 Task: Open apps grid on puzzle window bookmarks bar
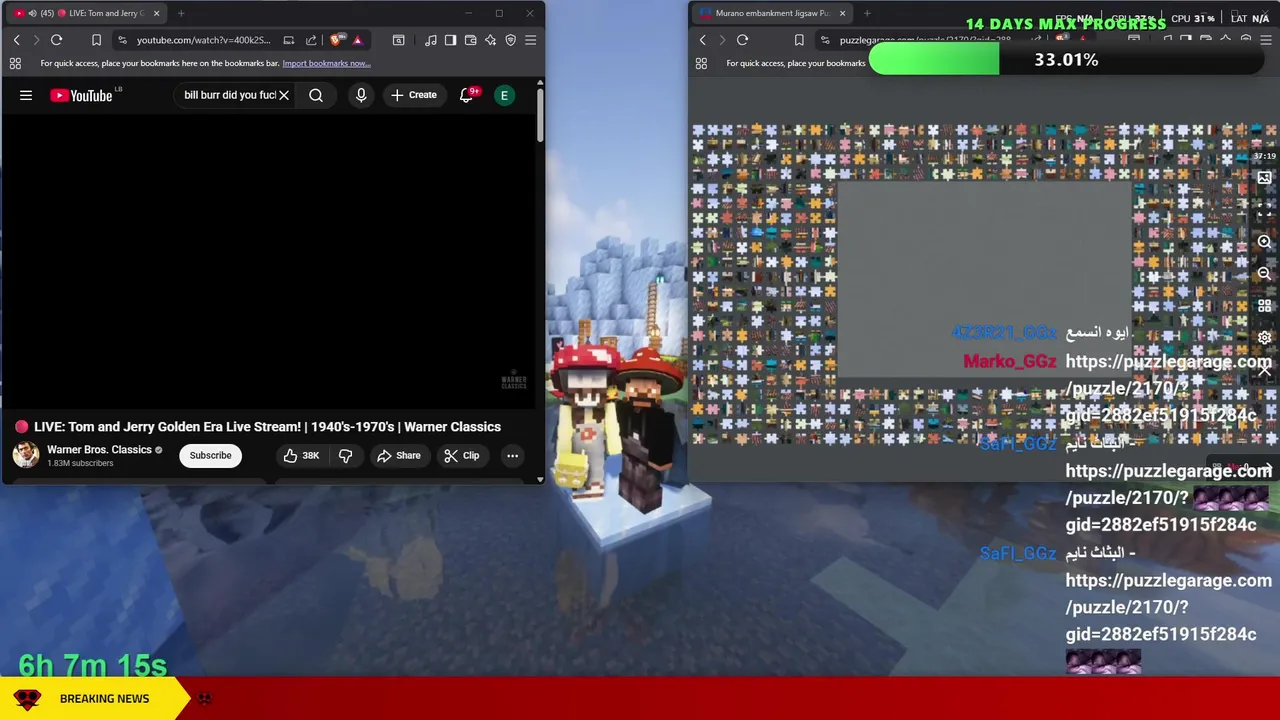coord(701,63)
